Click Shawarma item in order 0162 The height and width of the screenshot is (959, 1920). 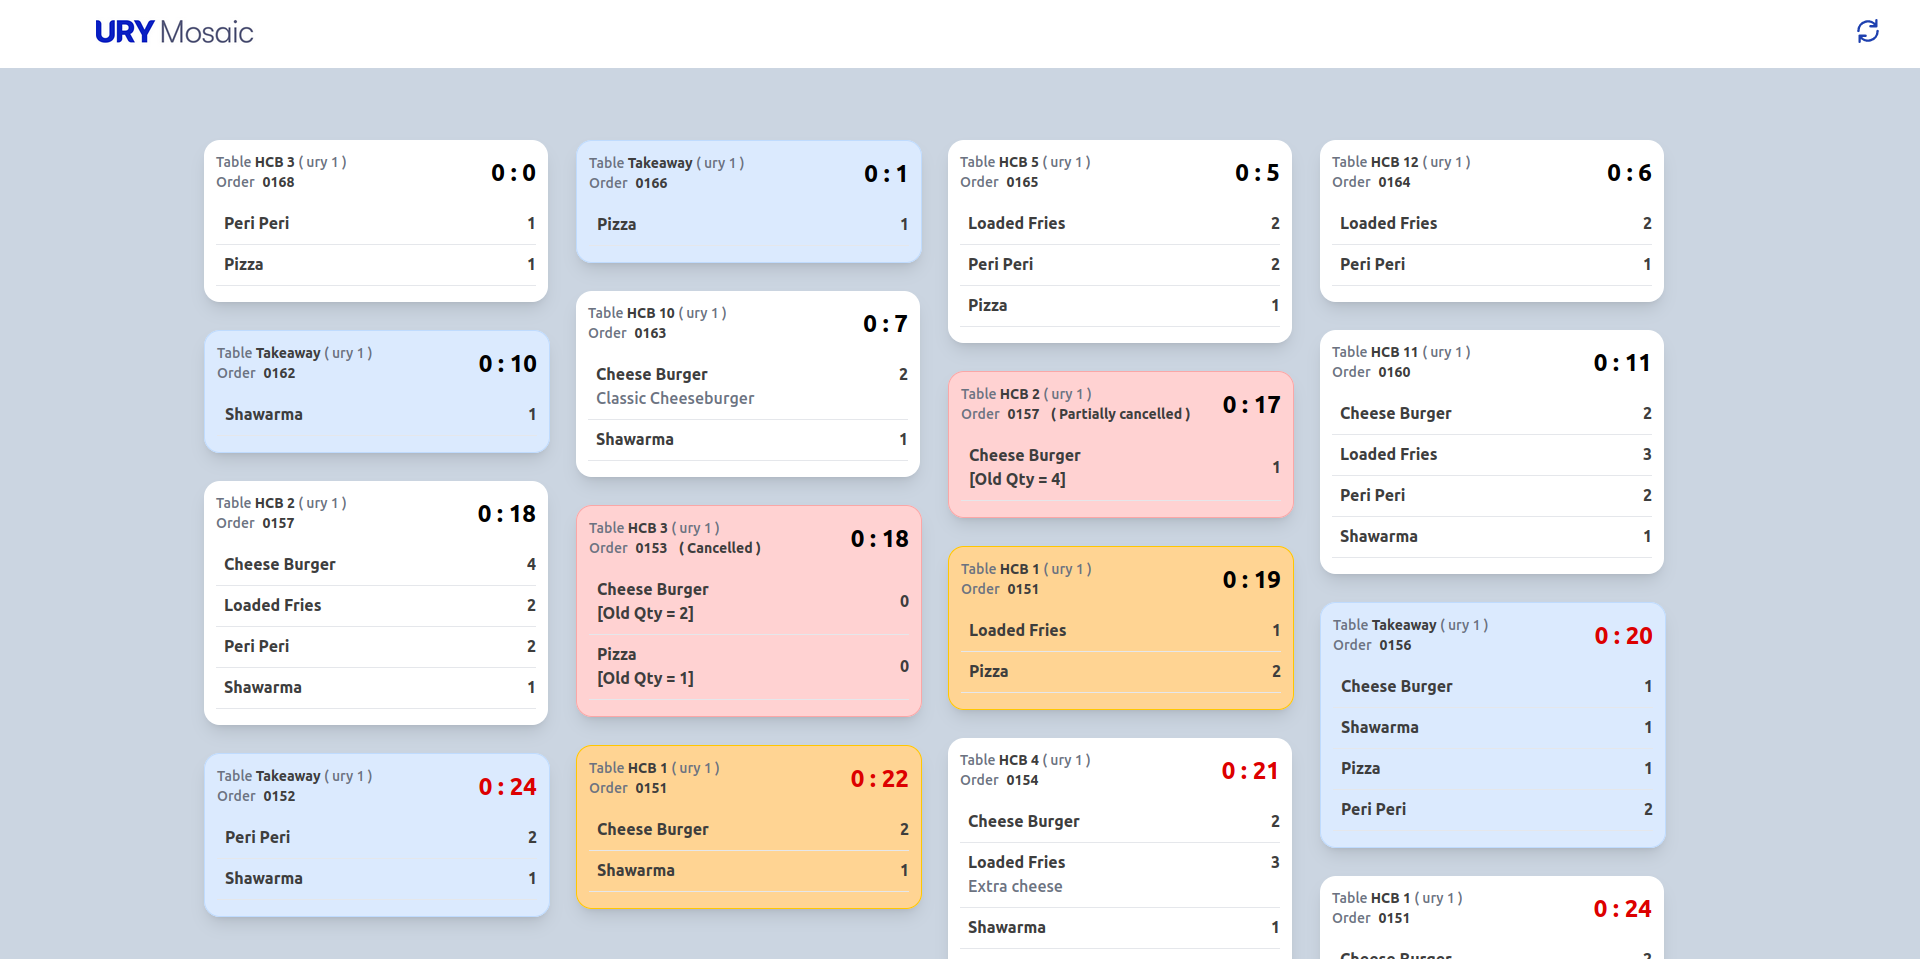[x=376, y=414]
